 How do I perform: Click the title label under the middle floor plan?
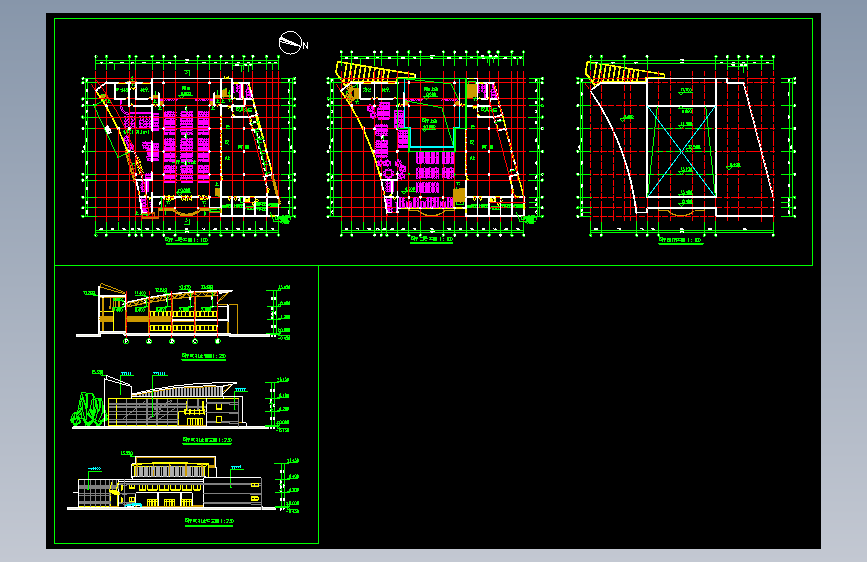431,240
